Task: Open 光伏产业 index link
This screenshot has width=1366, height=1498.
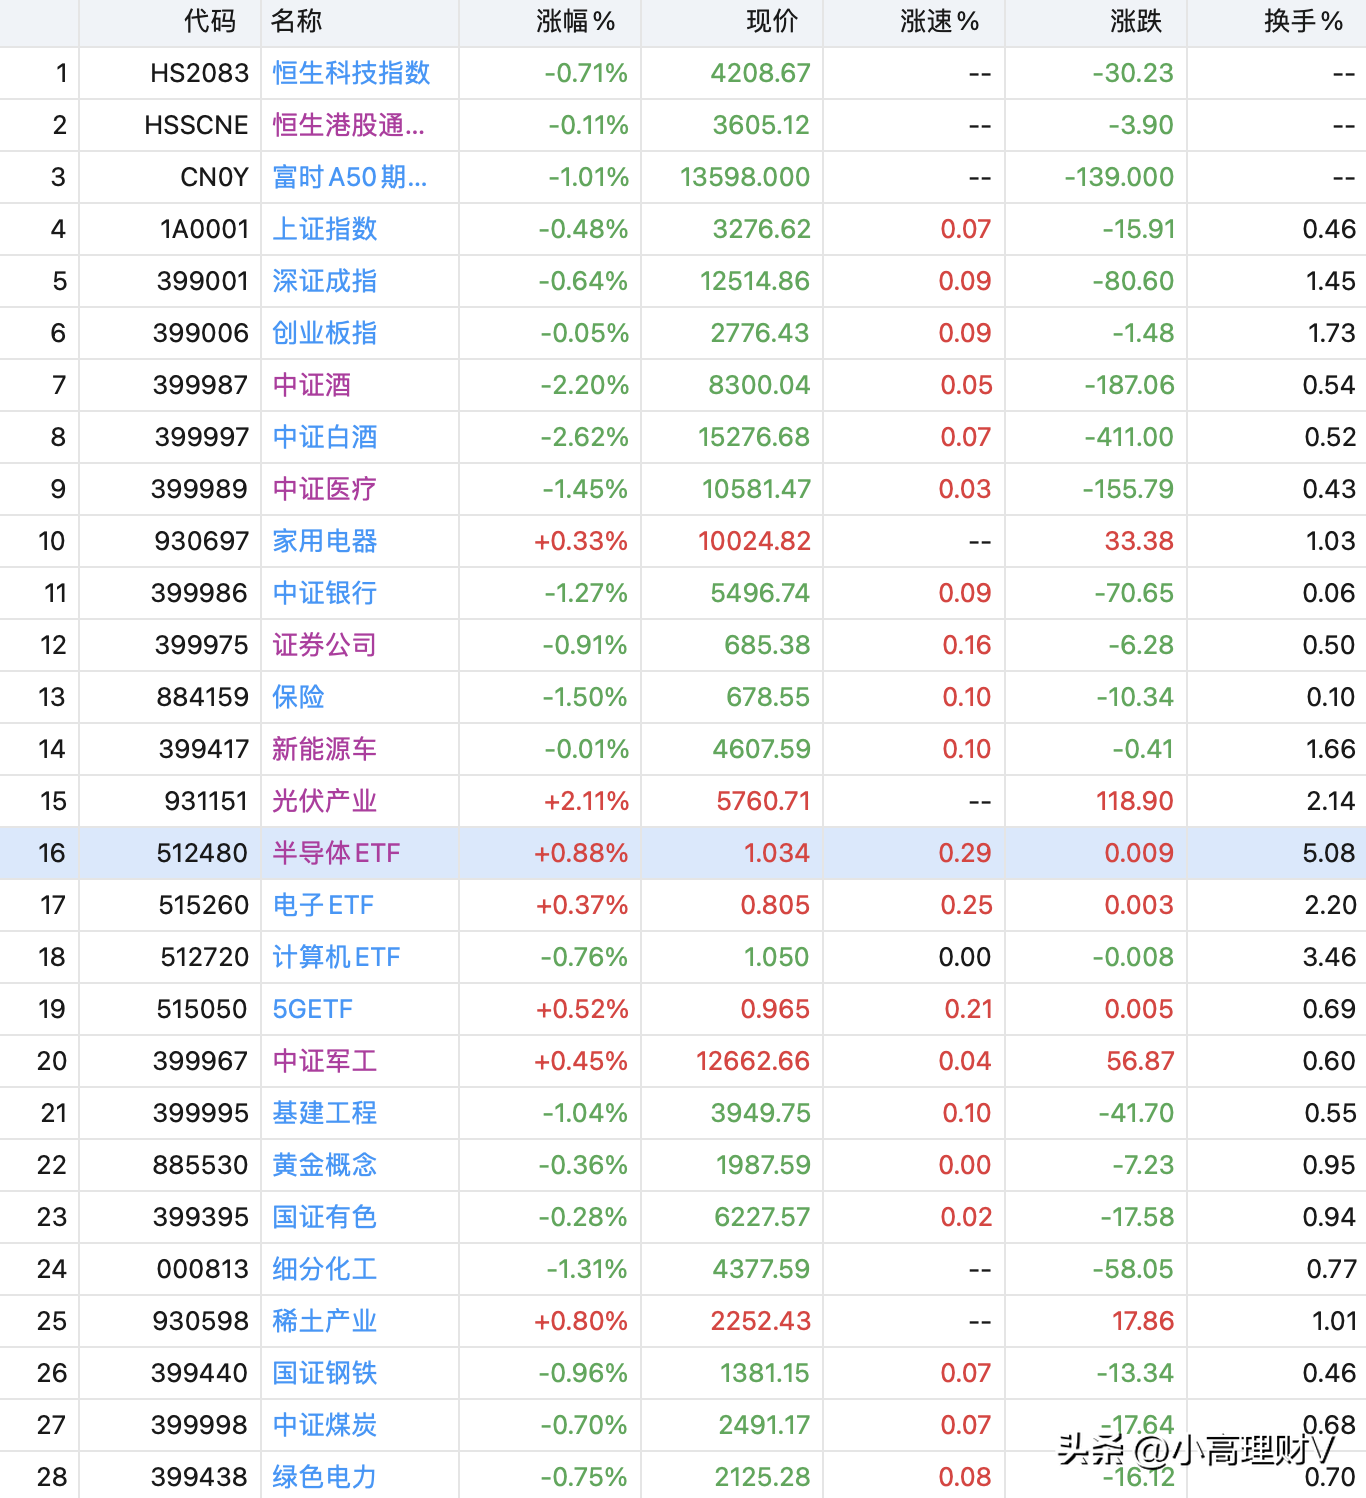Action: coord(325,801)
